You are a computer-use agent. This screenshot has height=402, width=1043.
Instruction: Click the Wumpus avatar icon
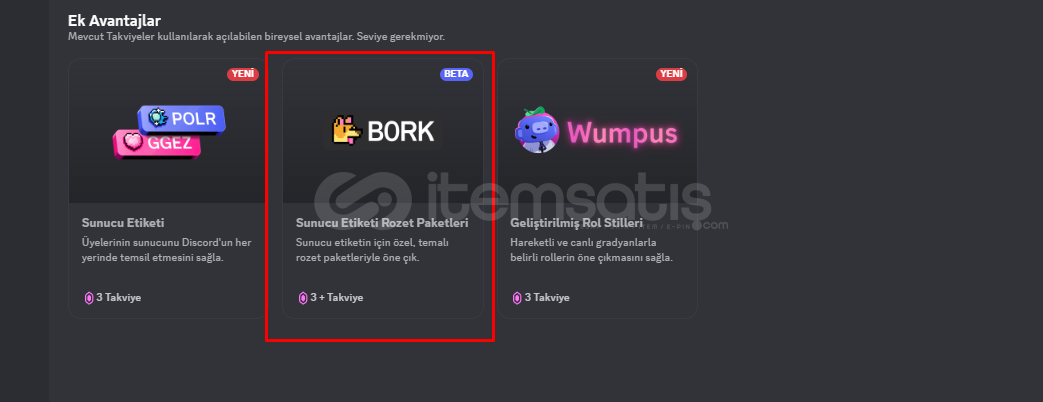click(x=537, y=129)
